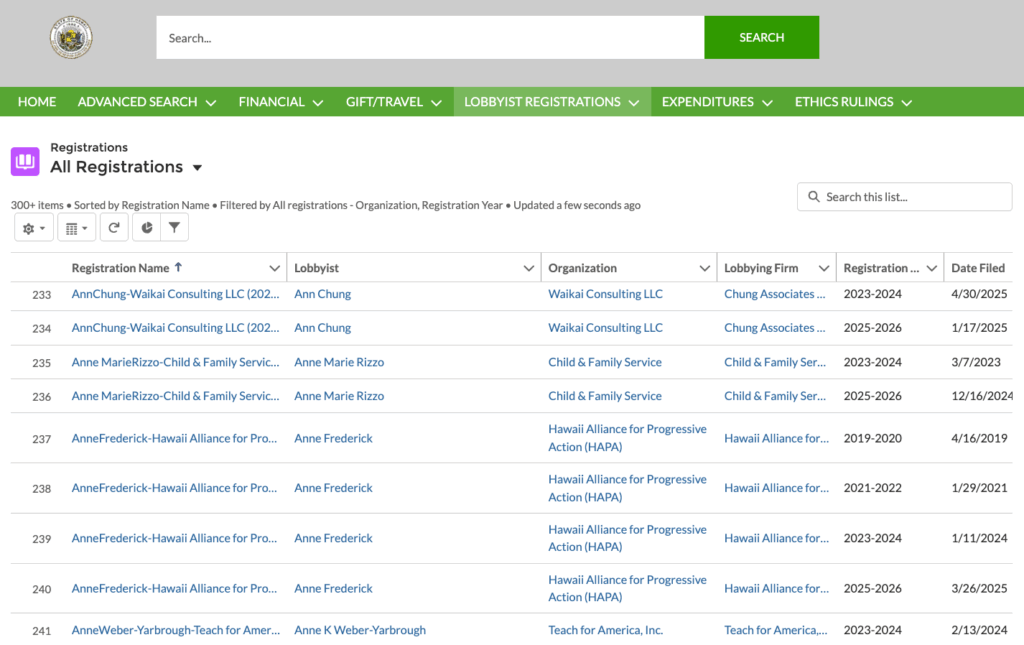
Task: Open the display-as table view switcher
Action: coord(76,228)
